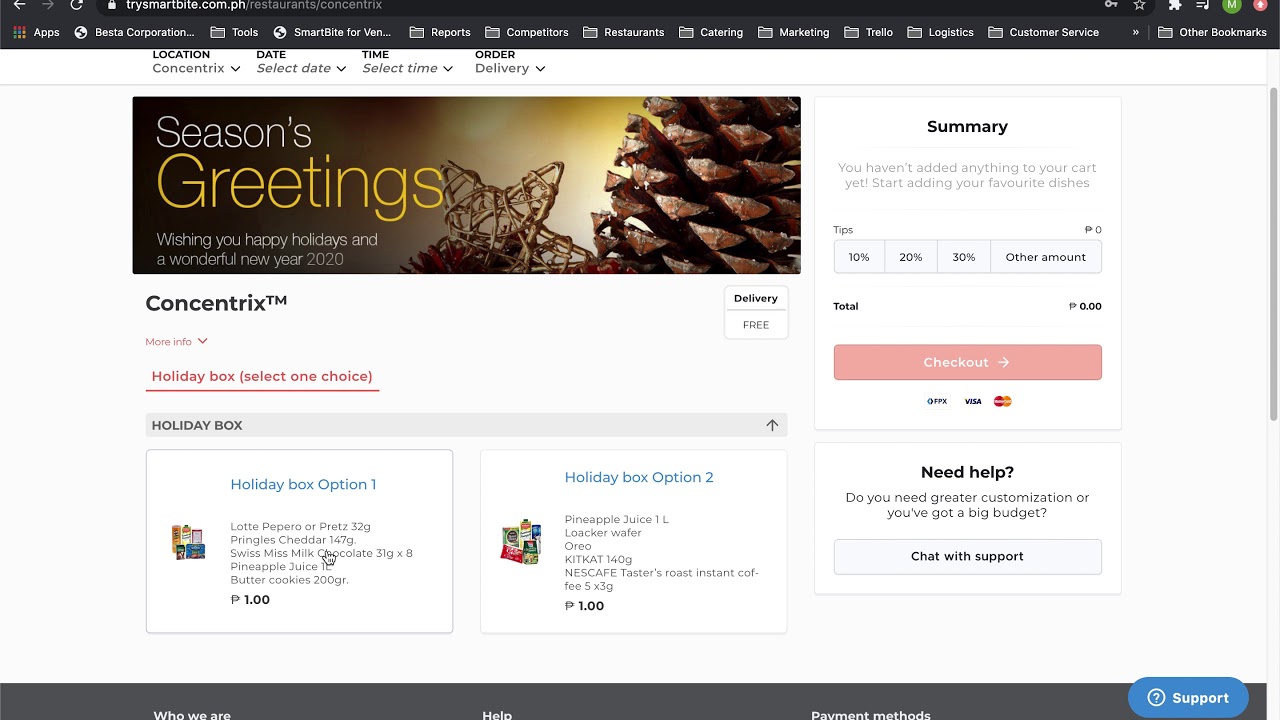This screenshot has width=1280, height=720.
Task: Open the Select date dropdown
Action: [x=301, y=68]
